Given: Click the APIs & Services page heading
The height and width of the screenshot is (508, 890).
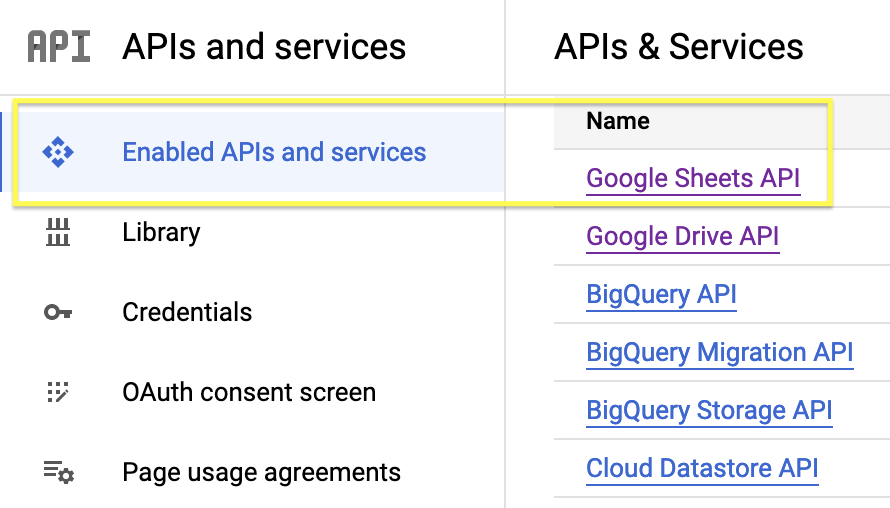Looking at the screenshot, I should pos(679,47).
